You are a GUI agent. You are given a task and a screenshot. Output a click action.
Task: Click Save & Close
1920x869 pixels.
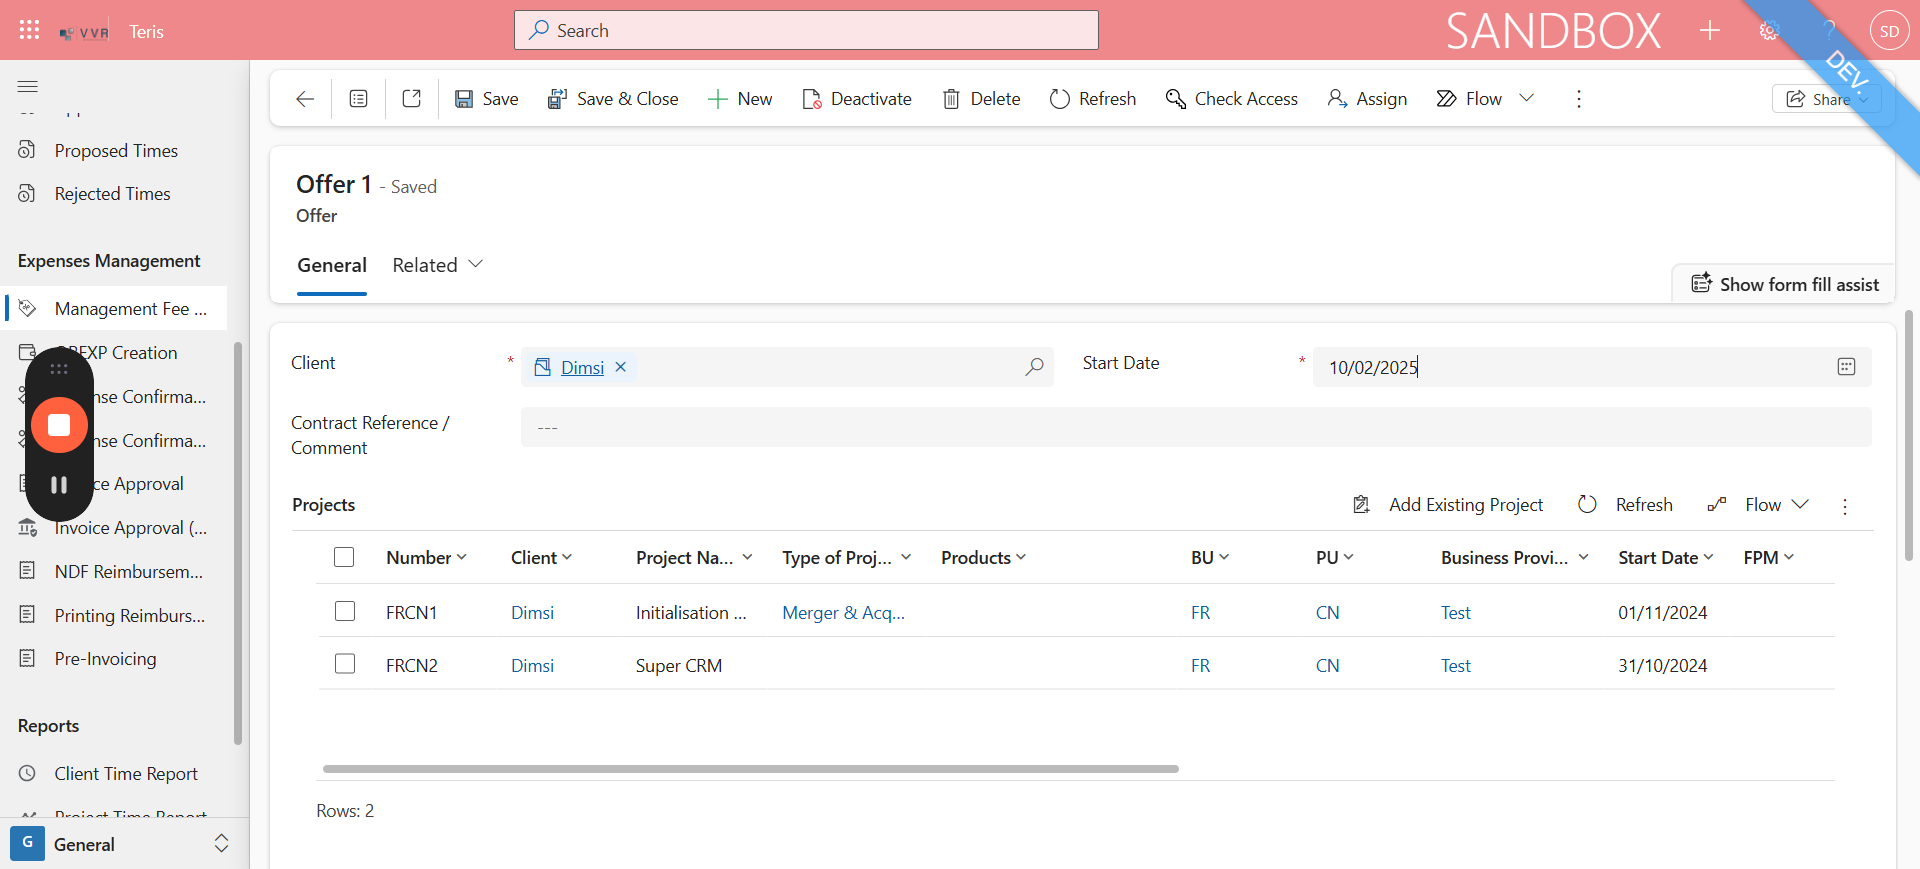(x=613, y=99)
